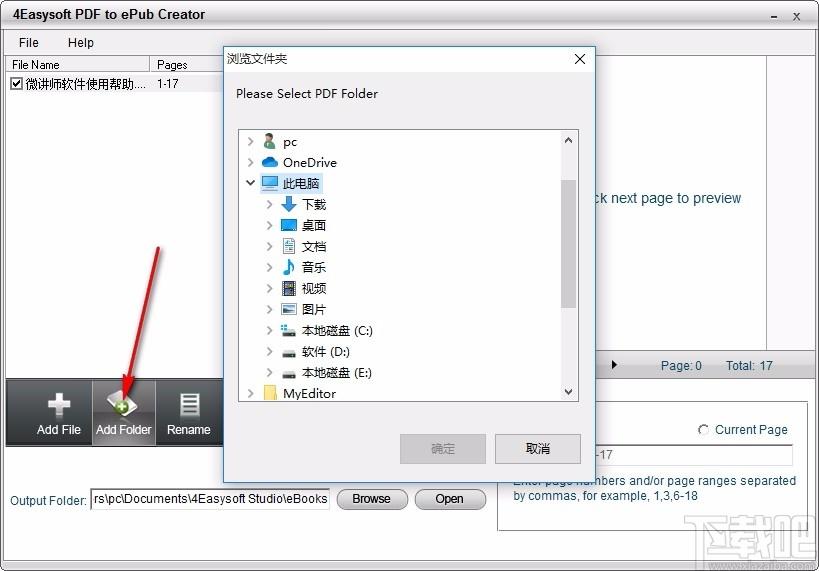The image size is (819, 571).
Task: Select the pc user folder icon
Action: (270, 142)
